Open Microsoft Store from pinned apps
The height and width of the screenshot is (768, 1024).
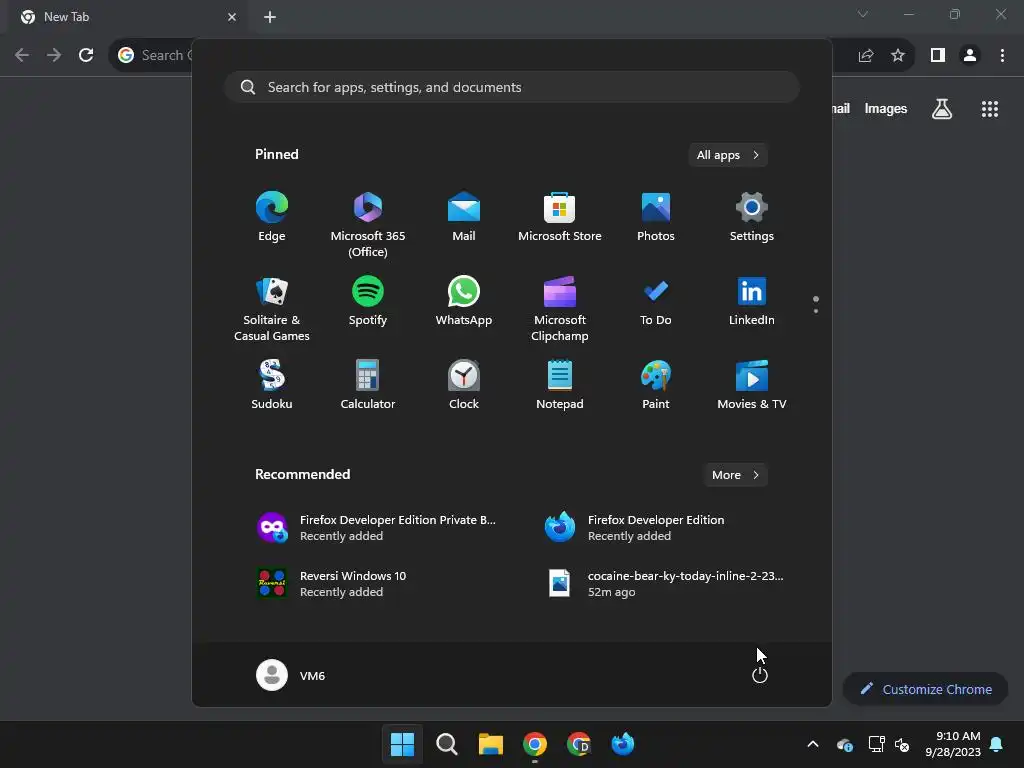click(x=560, y=217)
